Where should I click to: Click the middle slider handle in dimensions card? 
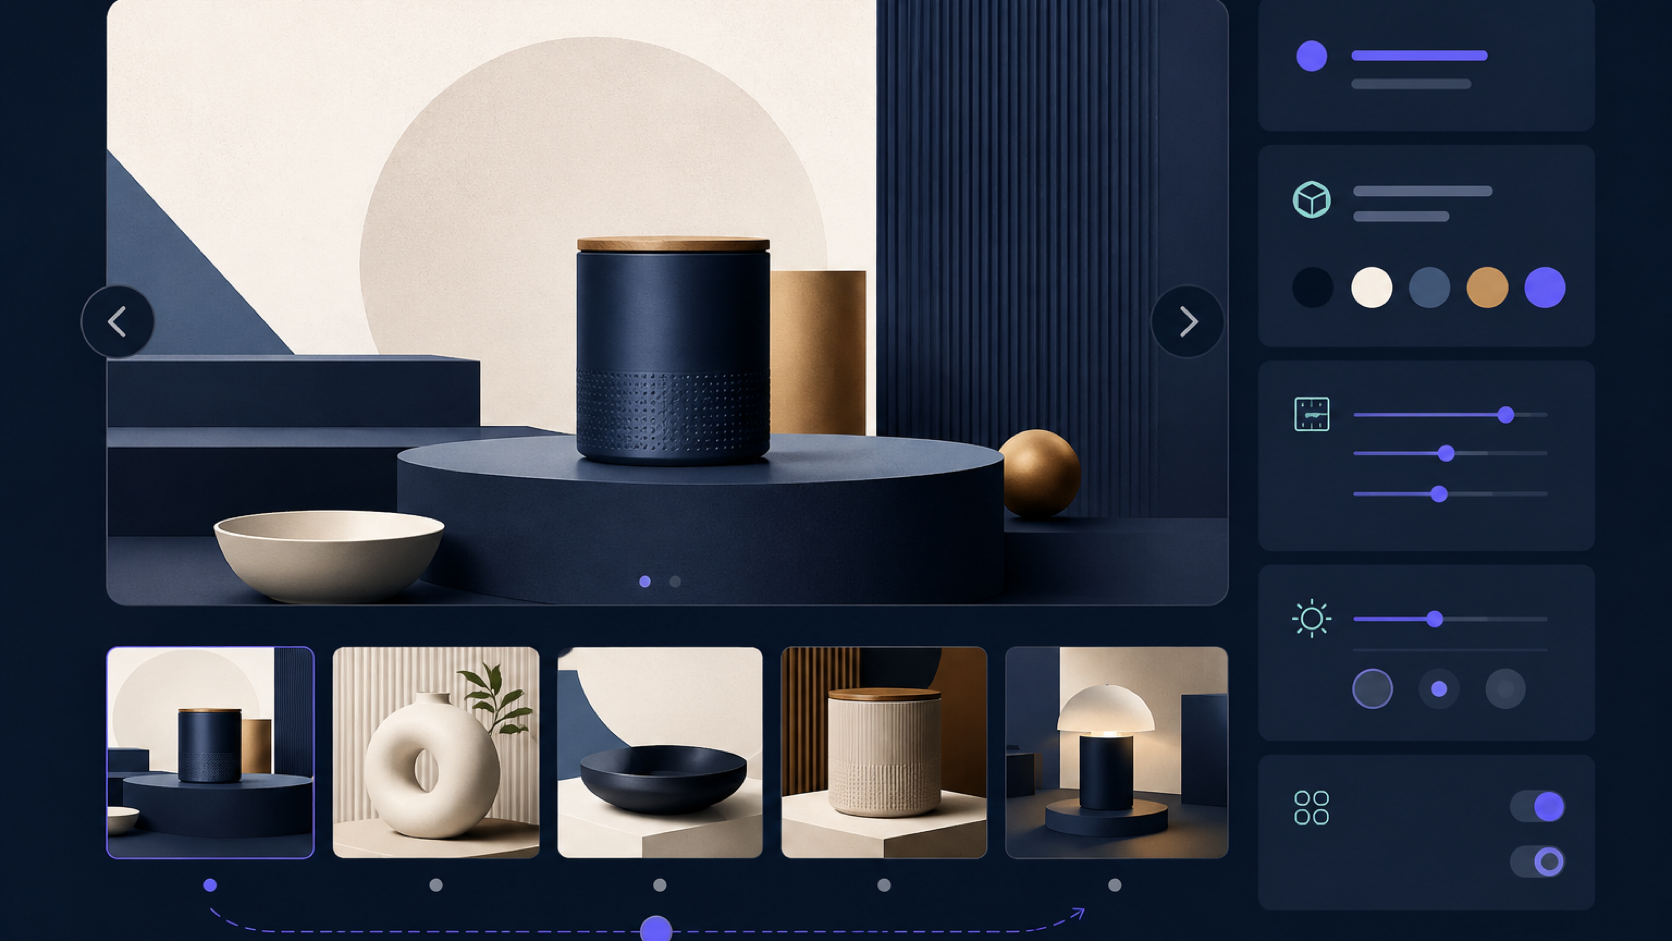click(1446, 454)
